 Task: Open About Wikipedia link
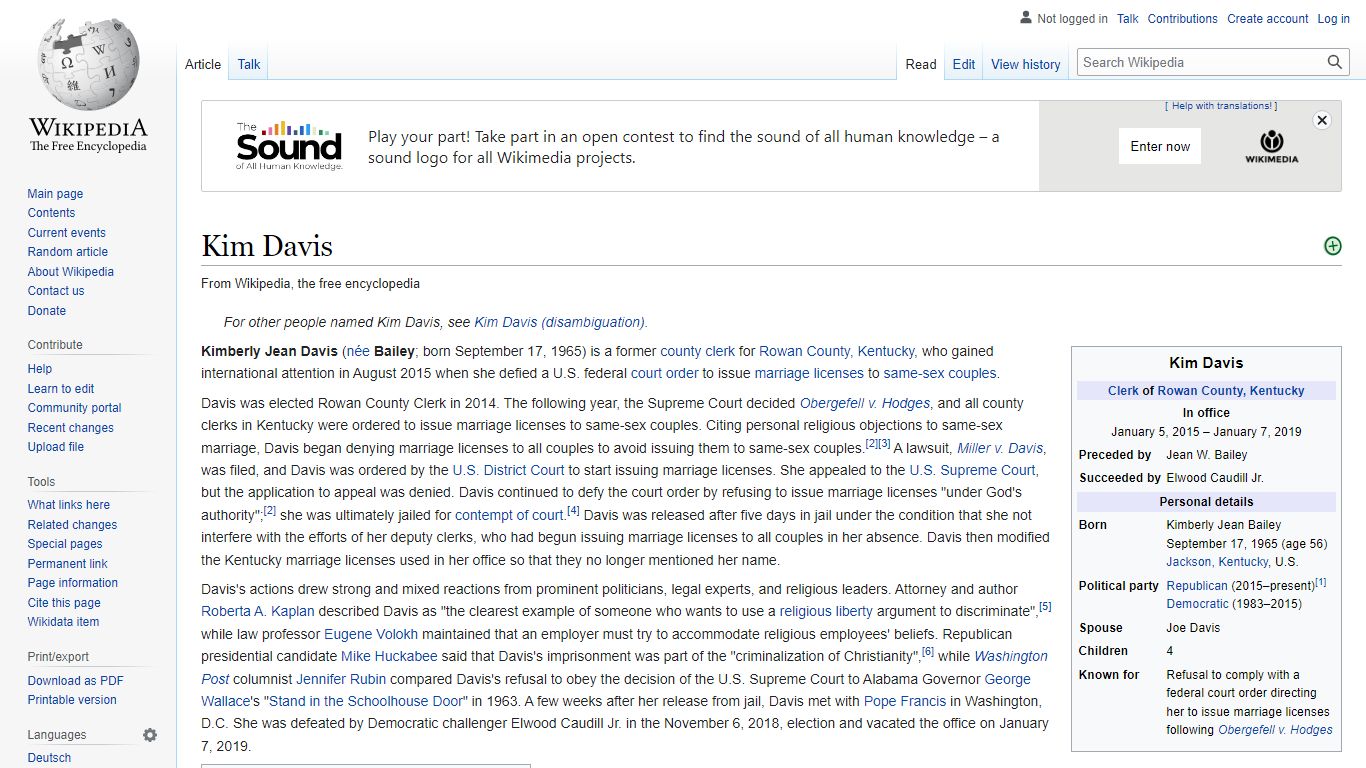pos(71,272)
